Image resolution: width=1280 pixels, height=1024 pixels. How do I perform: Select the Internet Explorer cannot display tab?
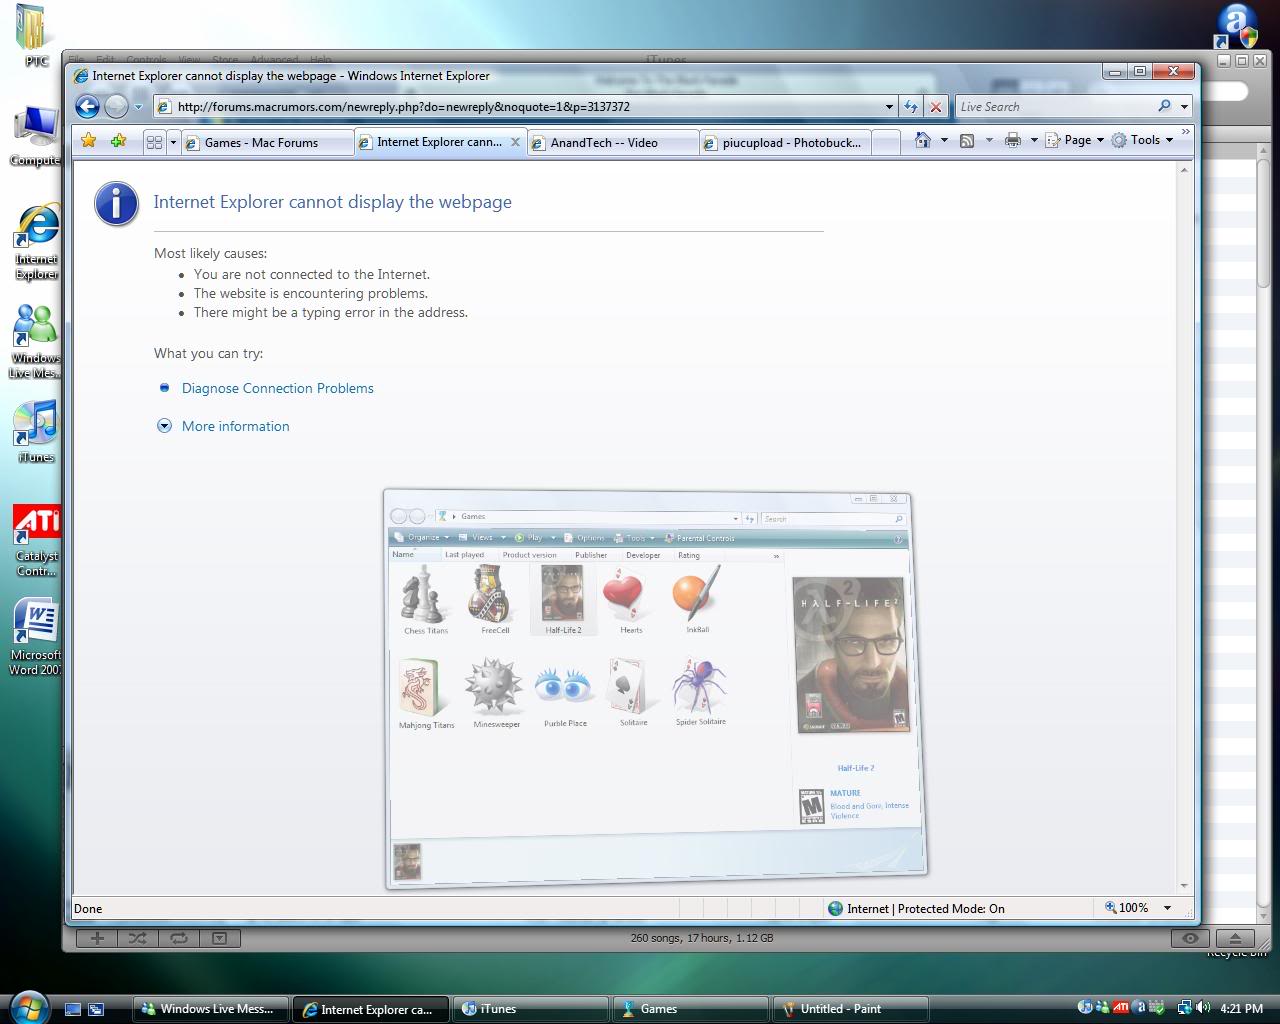click(431, 142)
